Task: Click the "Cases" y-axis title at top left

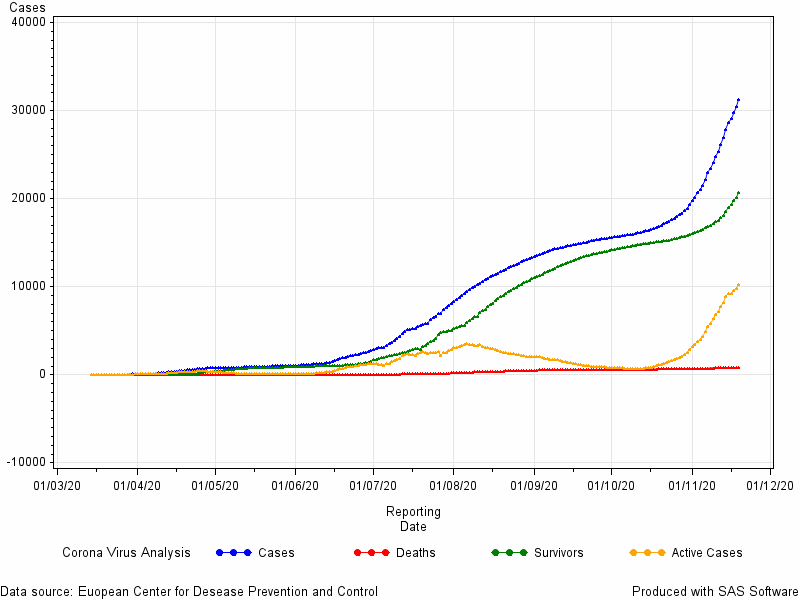Action: pyautogui.click(x=27, y=7)
